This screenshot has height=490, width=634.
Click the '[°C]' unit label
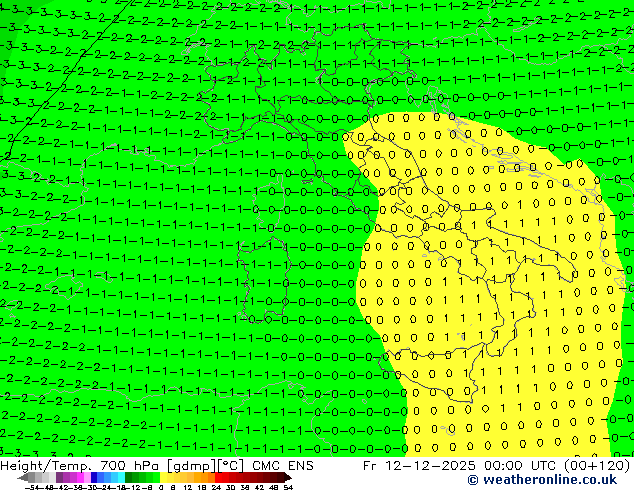coord(230,466)
